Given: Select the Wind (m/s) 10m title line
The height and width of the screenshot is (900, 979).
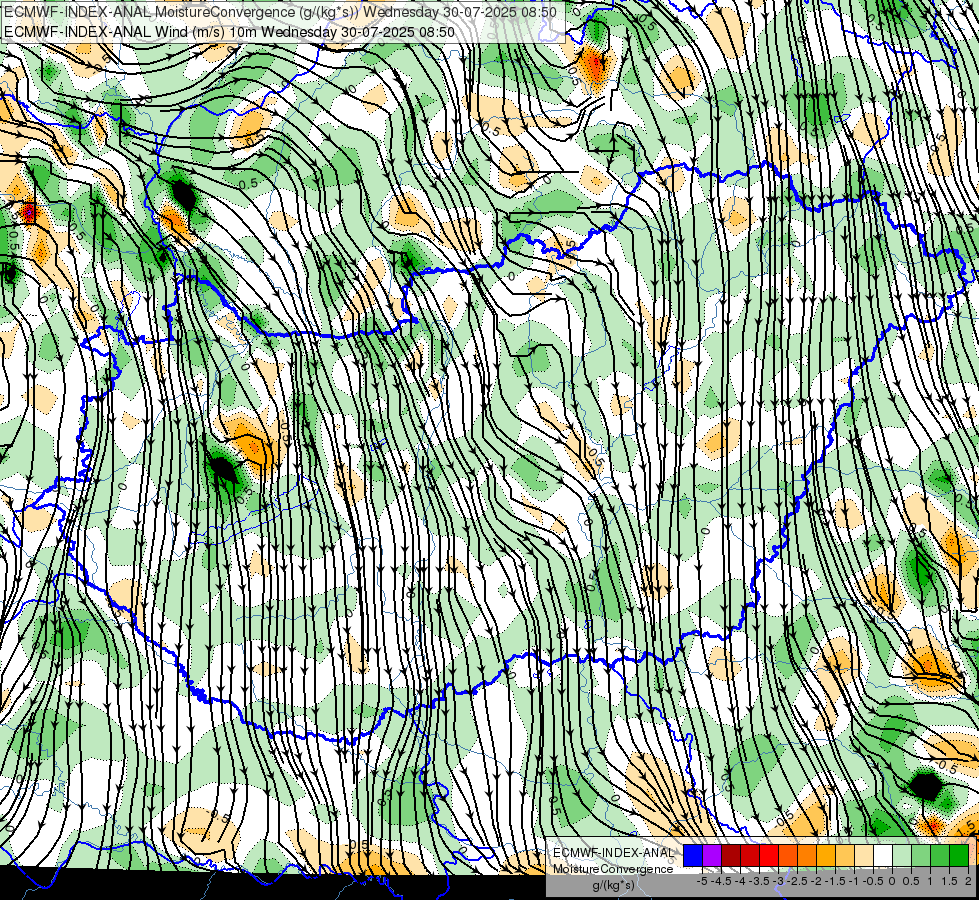Looking at the screenshot, I should click(x=230, y=32).
